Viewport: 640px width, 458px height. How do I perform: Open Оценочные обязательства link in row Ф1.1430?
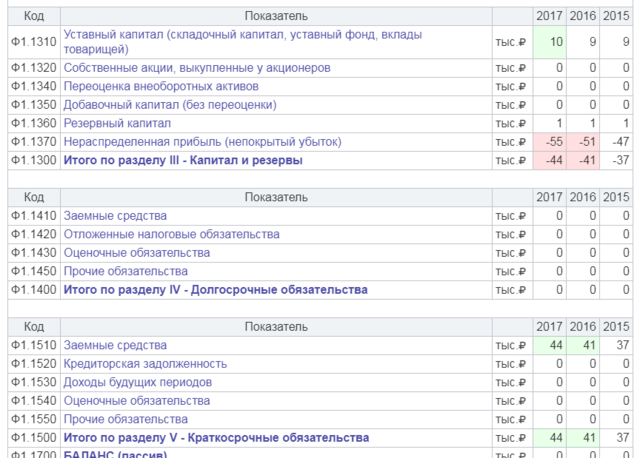pyautogui.click(x=137, y=253)
